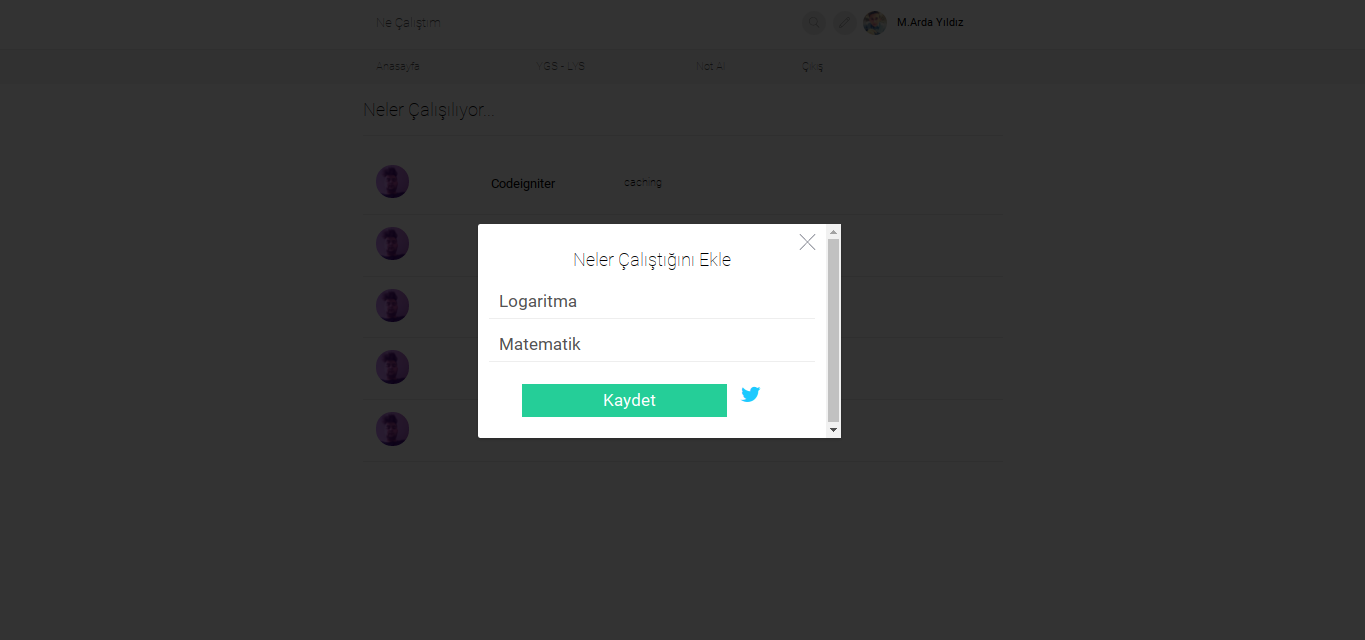Screen dimensions: 1365x640
Task: Click the pencil edit icon in header
Action: click(845, 23)
